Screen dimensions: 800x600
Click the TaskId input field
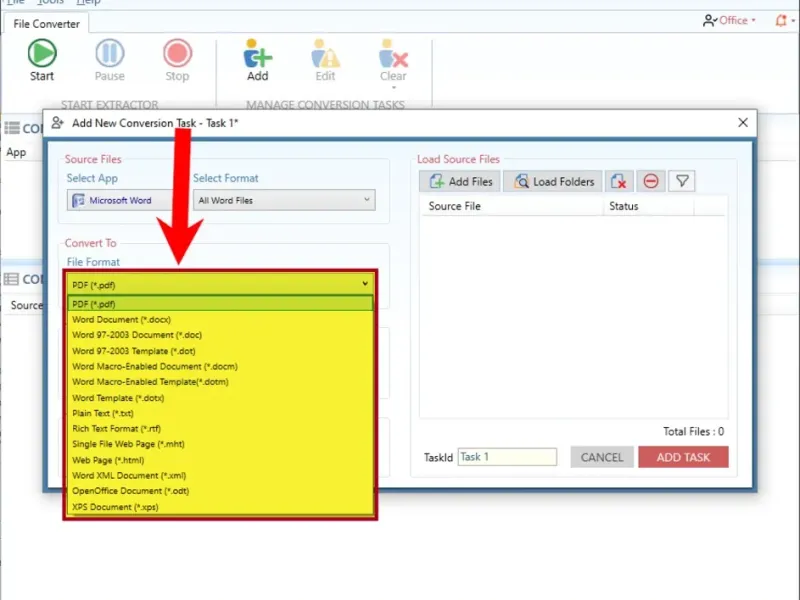[507, 457]
